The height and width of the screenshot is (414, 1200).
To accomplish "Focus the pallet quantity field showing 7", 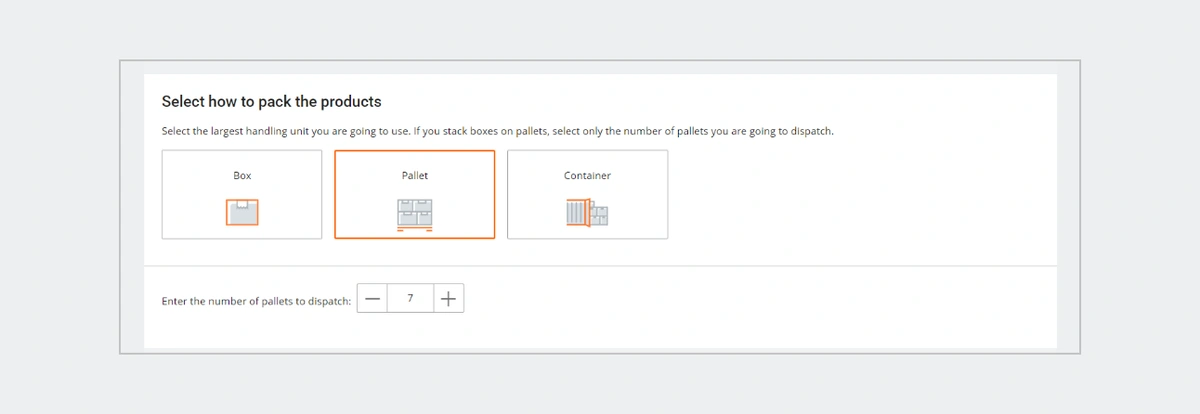I will click(x=410, y=298).
